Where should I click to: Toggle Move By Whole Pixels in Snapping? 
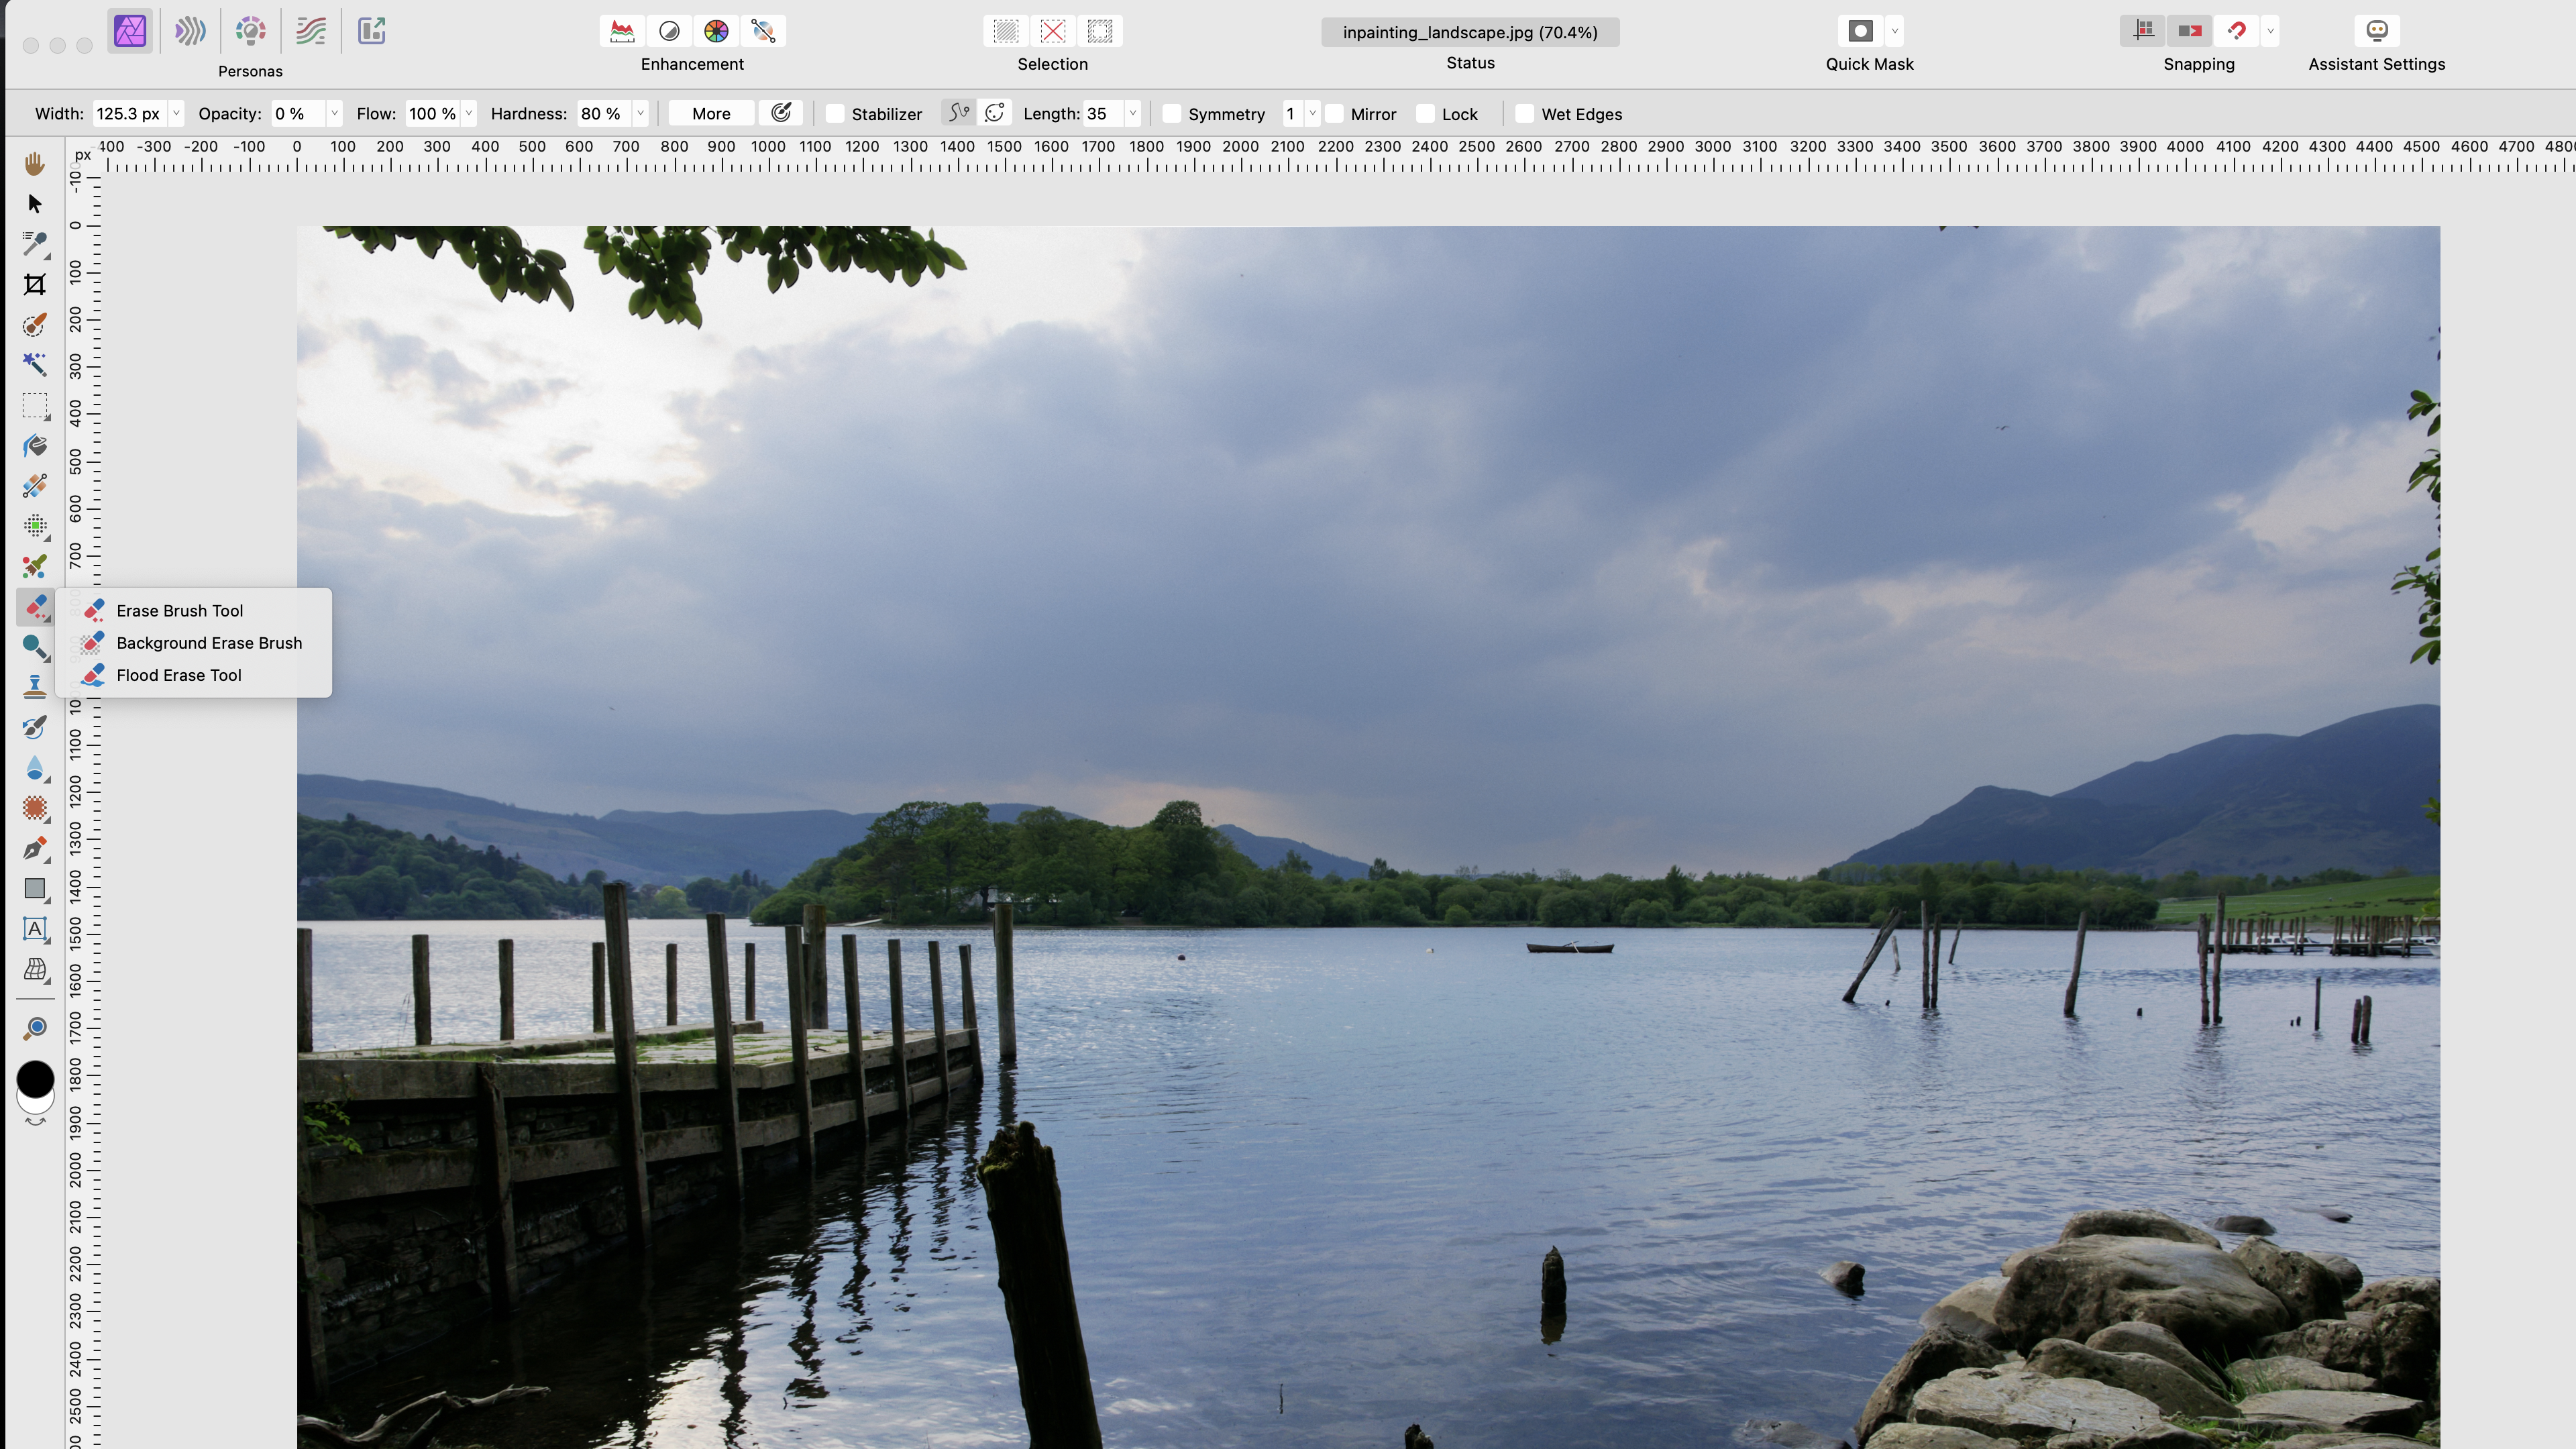pyautogui.click(x=2190, y=31)
